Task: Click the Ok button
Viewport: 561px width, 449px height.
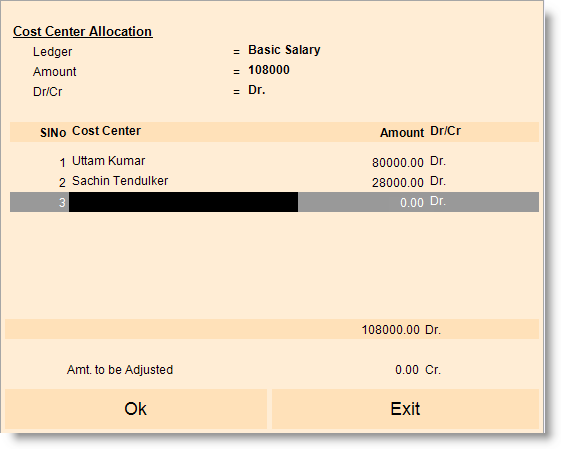Action: [136, 409]
